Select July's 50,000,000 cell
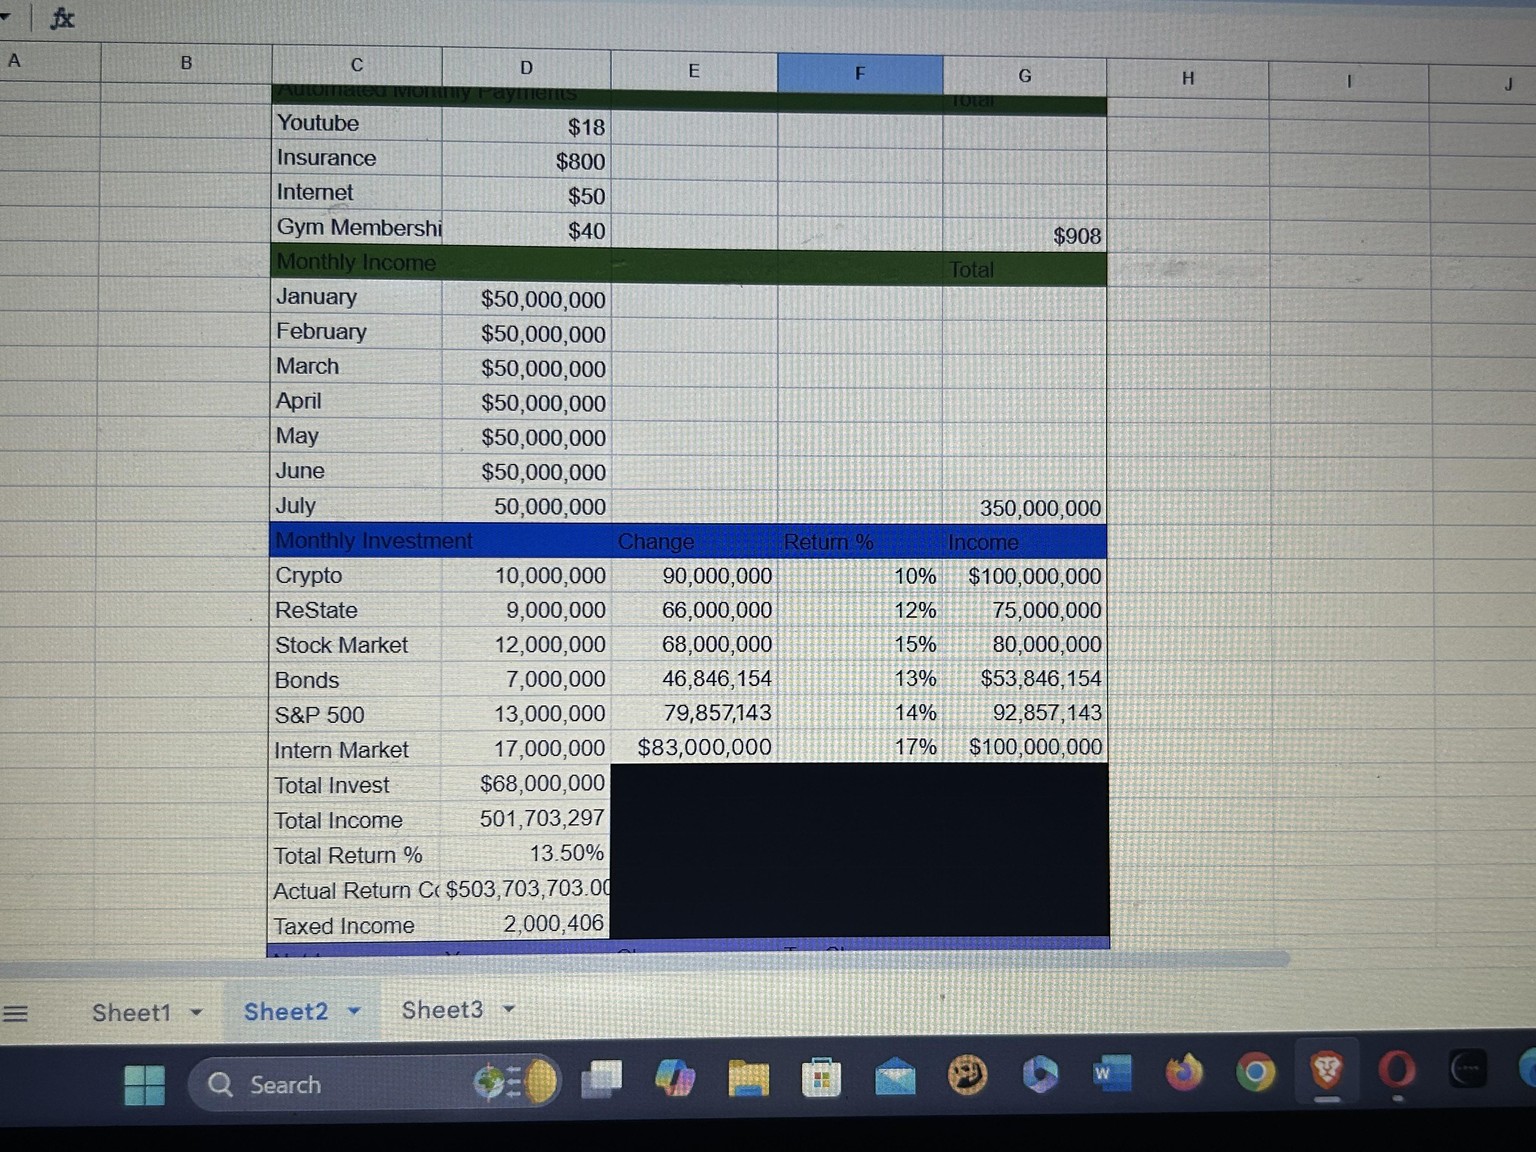 [x=527, y=506]
